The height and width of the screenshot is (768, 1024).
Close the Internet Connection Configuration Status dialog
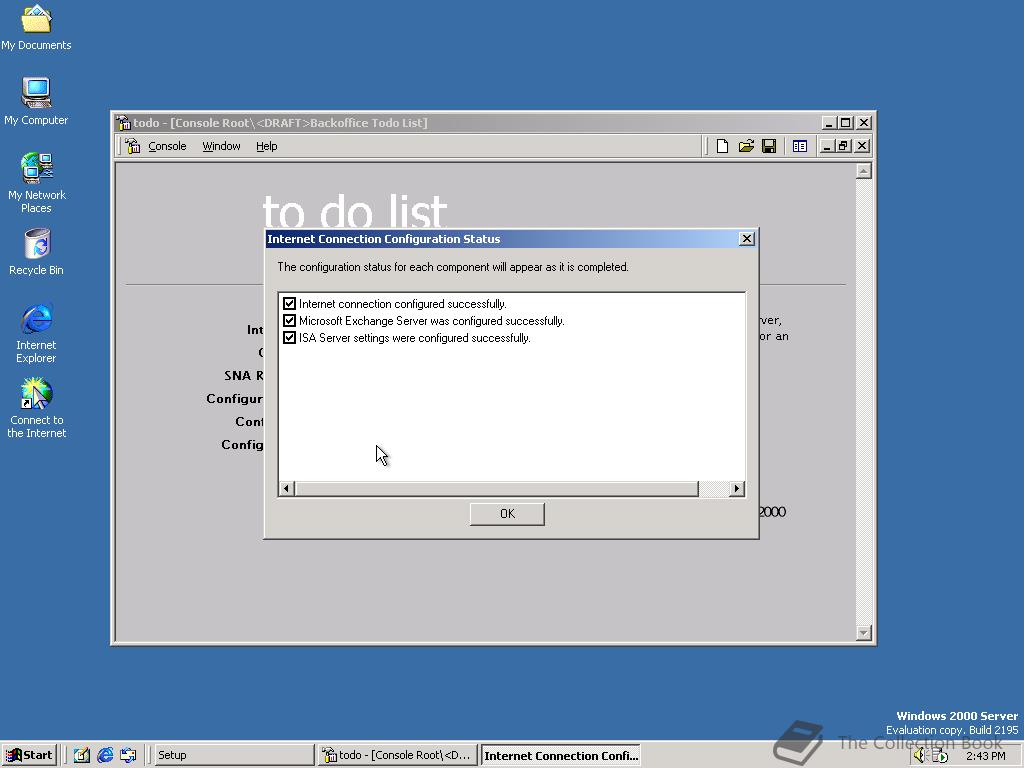[746, 239]
